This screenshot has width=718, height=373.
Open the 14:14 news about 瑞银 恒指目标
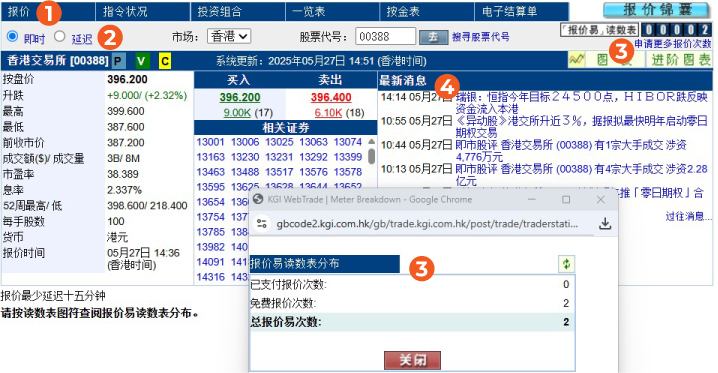pyautogui.click(x=582, y=103)
